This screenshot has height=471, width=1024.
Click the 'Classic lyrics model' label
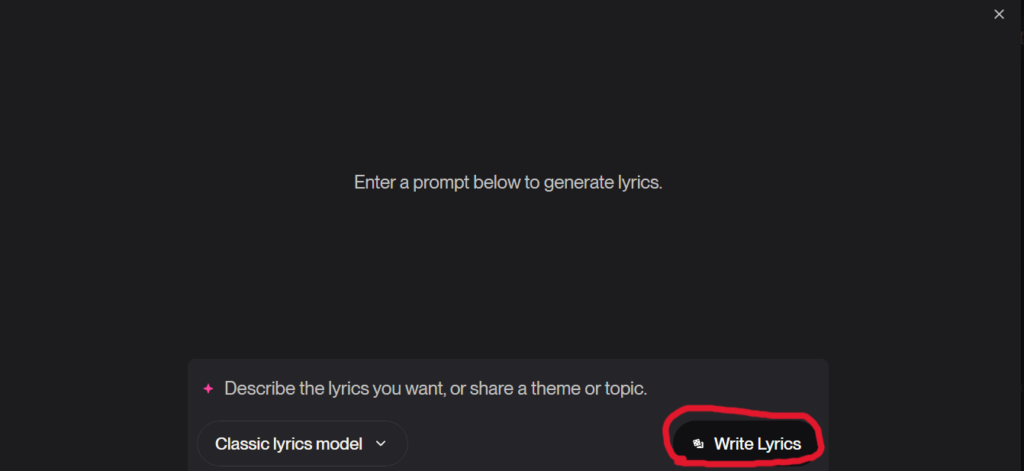coord(288,443)
